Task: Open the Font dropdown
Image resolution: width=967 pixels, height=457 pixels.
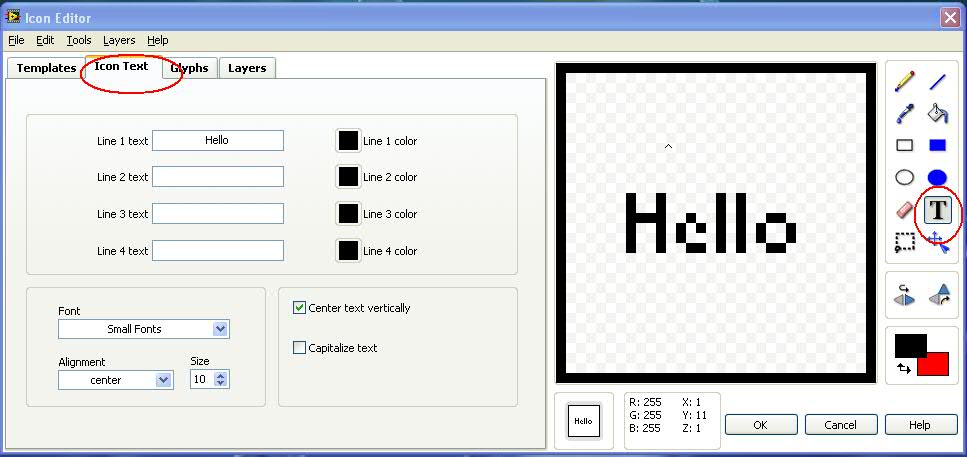Action: (221, 329)
